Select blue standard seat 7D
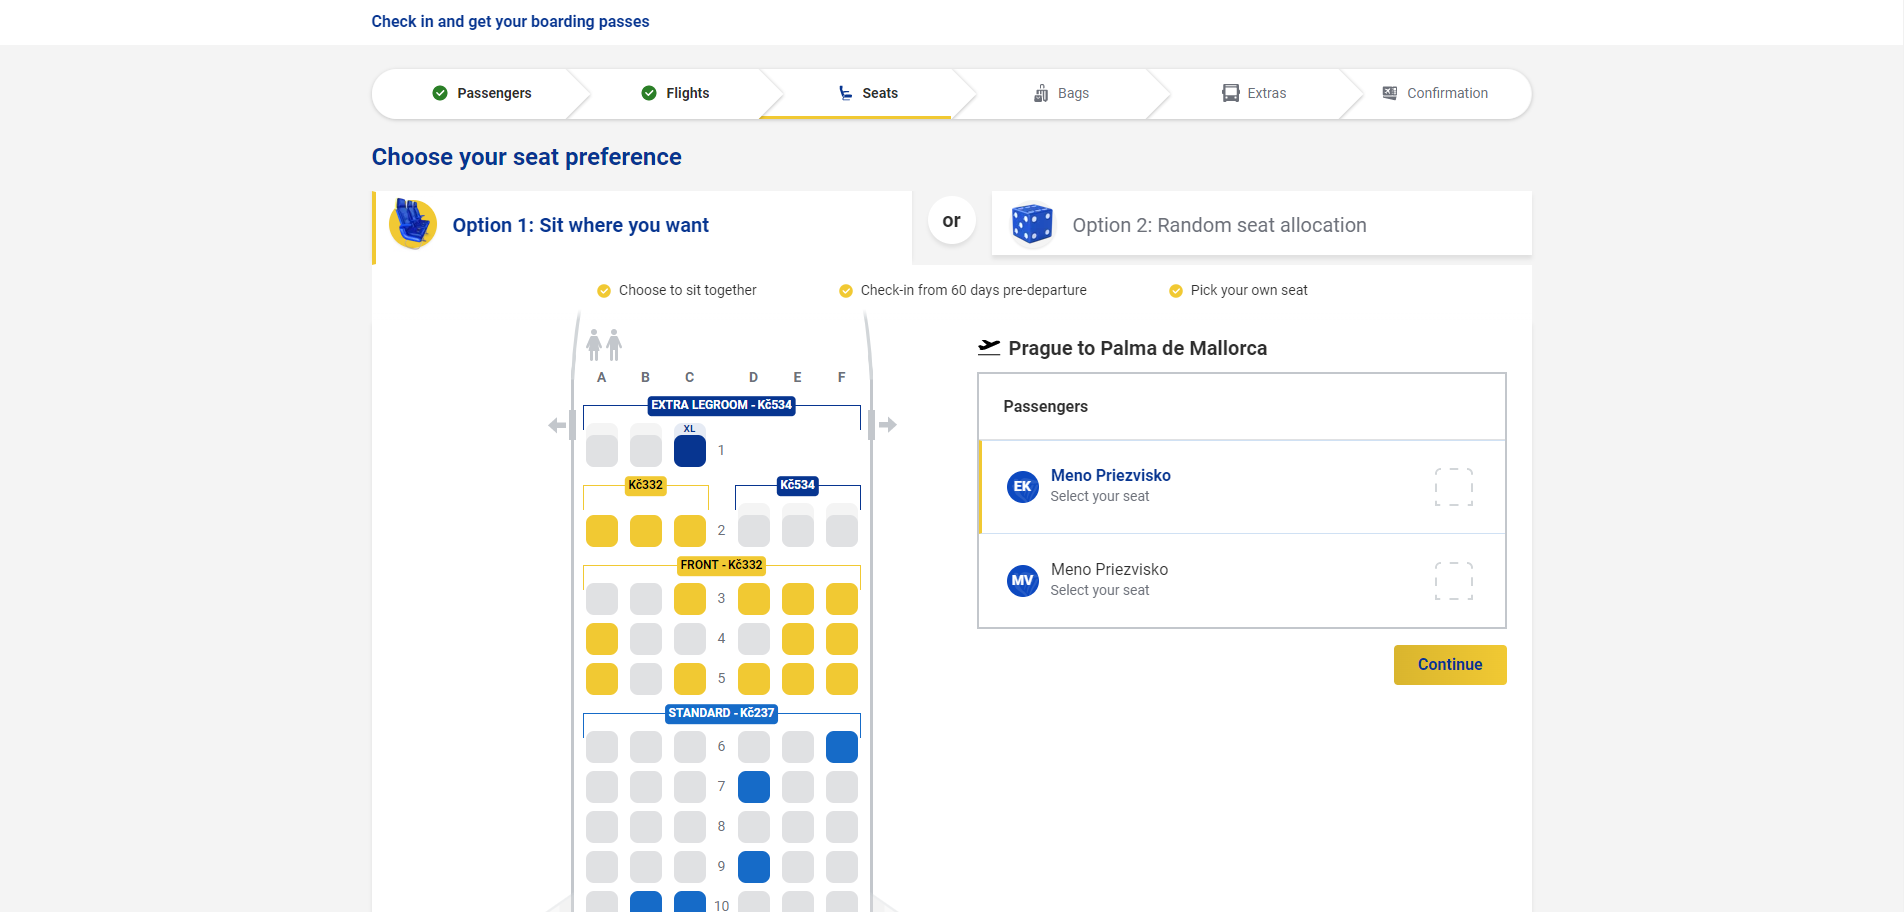Image resolution: width=1904 pixels, height=912 pixels. pos(753,787)
